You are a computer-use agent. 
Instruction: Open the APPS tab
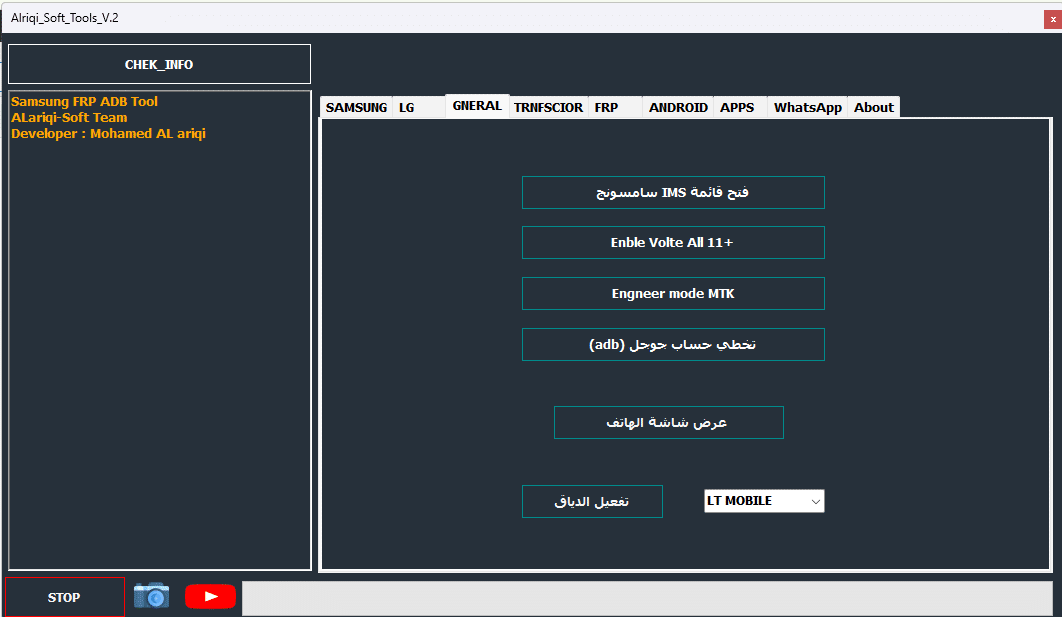[740, 106]
